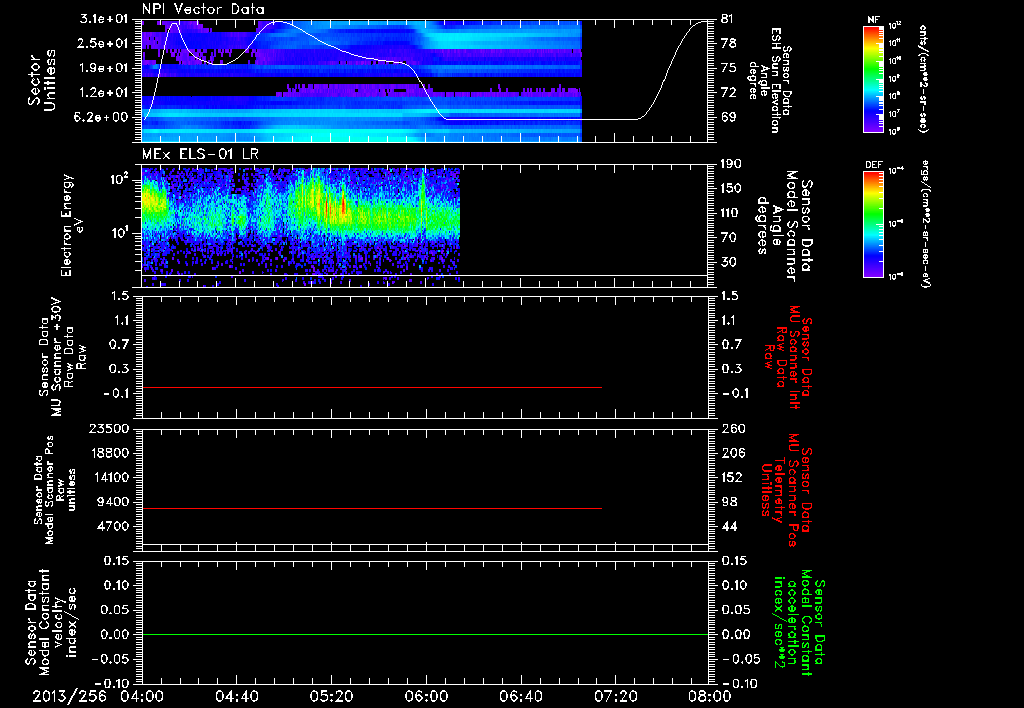This screenshot has height=708, width=1024.
Task: Click the 3.1e+01 sector tick label
Action: click(x=106, y=19)
